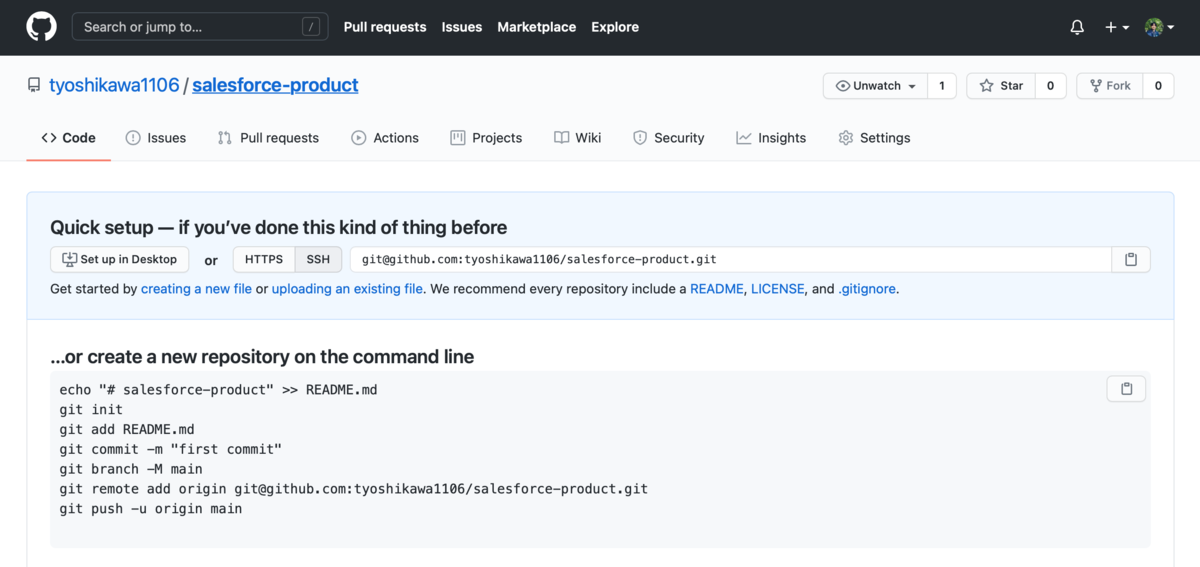Open the LICENSE link
This screenshot has width=1200, height=567.
(777, 289)
